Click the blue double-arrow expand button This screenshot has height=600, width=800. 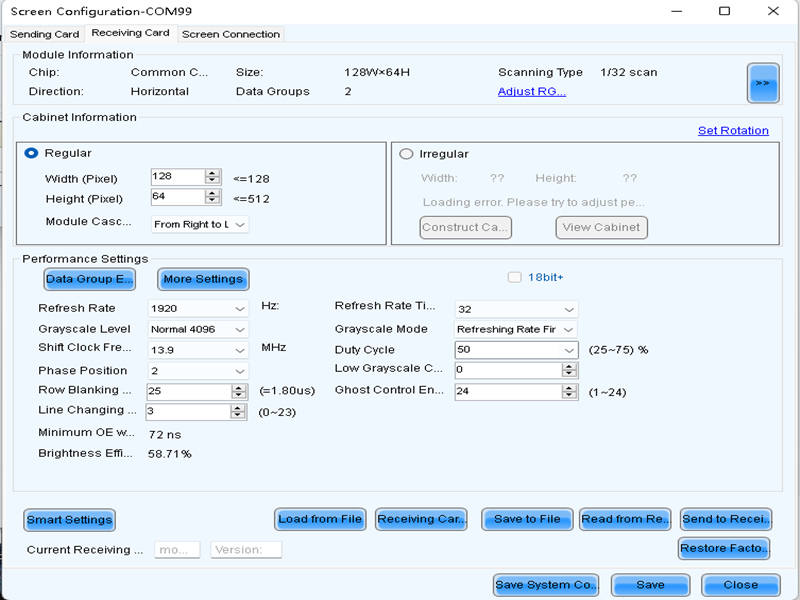click(763, 83)
